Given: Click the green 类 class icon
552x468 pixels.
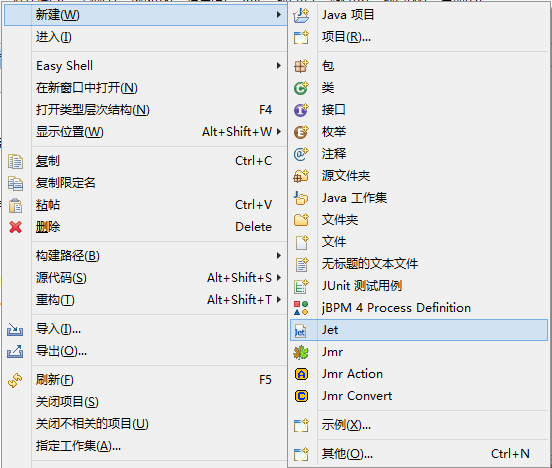Looking at the screenshot, I should click(301, 88).
